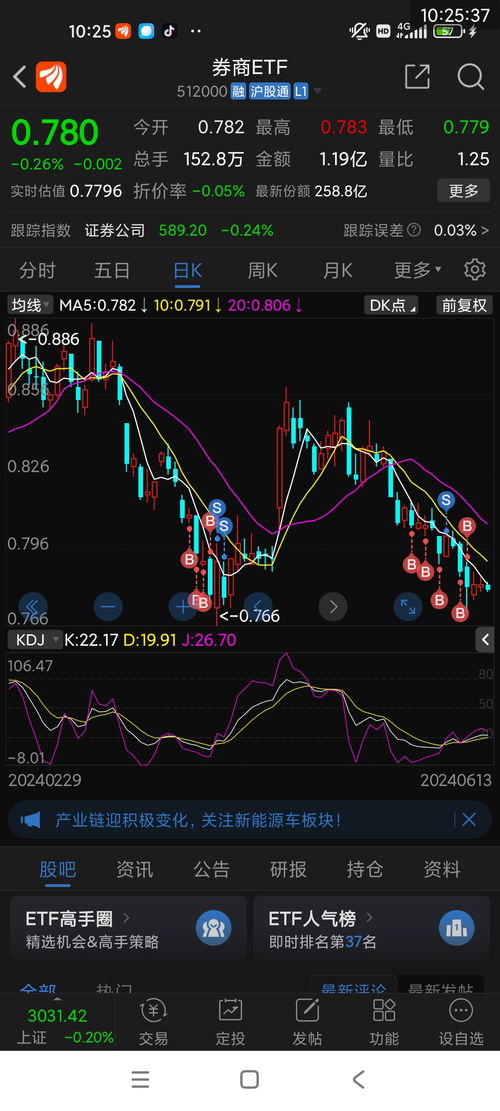Open 公告 announcements tab

(212, 869)
